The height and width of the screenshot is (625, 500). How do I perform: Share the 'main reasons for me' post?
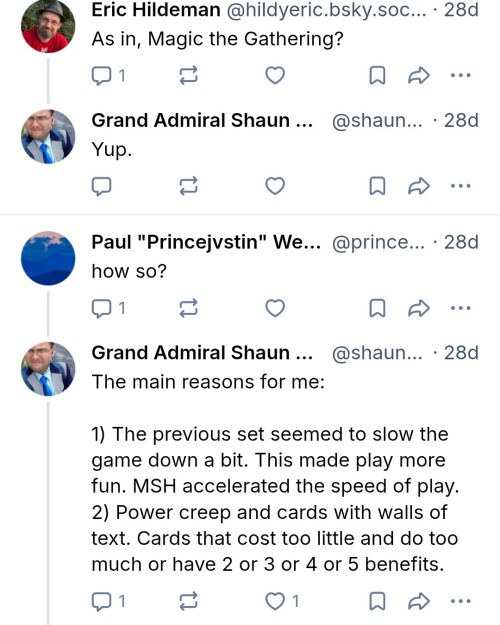tap(419, 601)
